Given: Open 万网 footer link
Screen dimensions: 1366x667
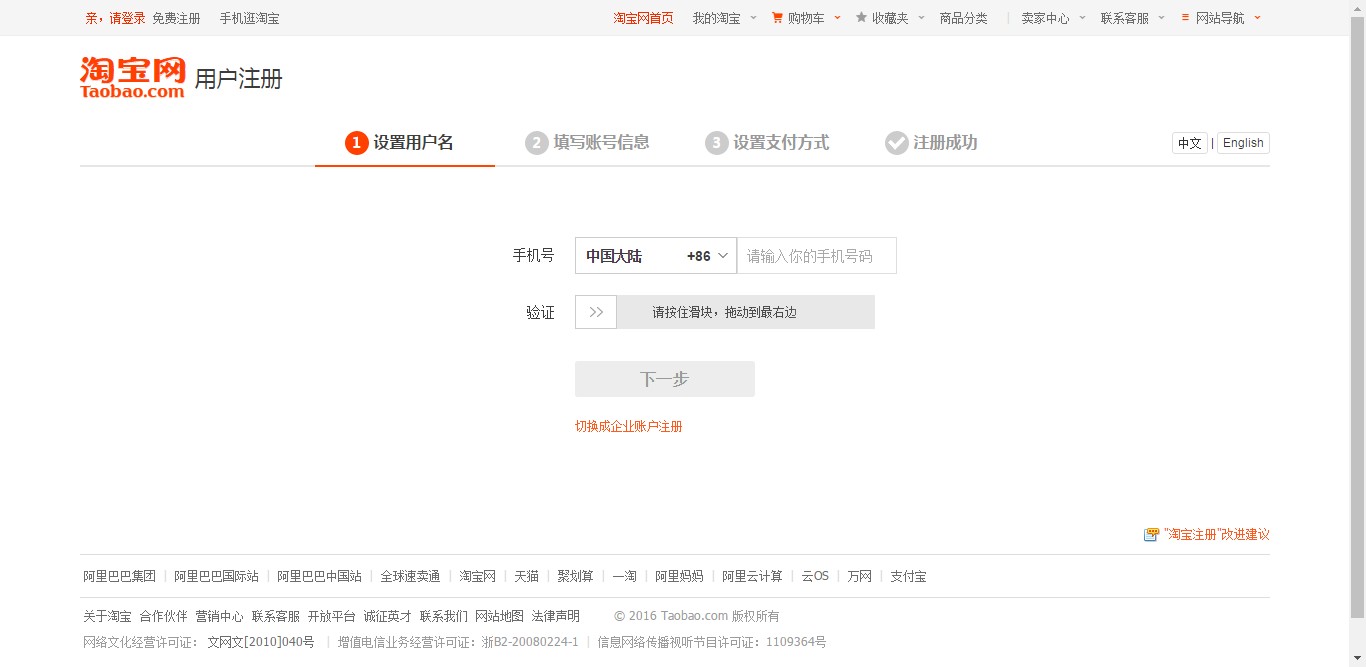Looking at the screenshot, I should point(860,576).
